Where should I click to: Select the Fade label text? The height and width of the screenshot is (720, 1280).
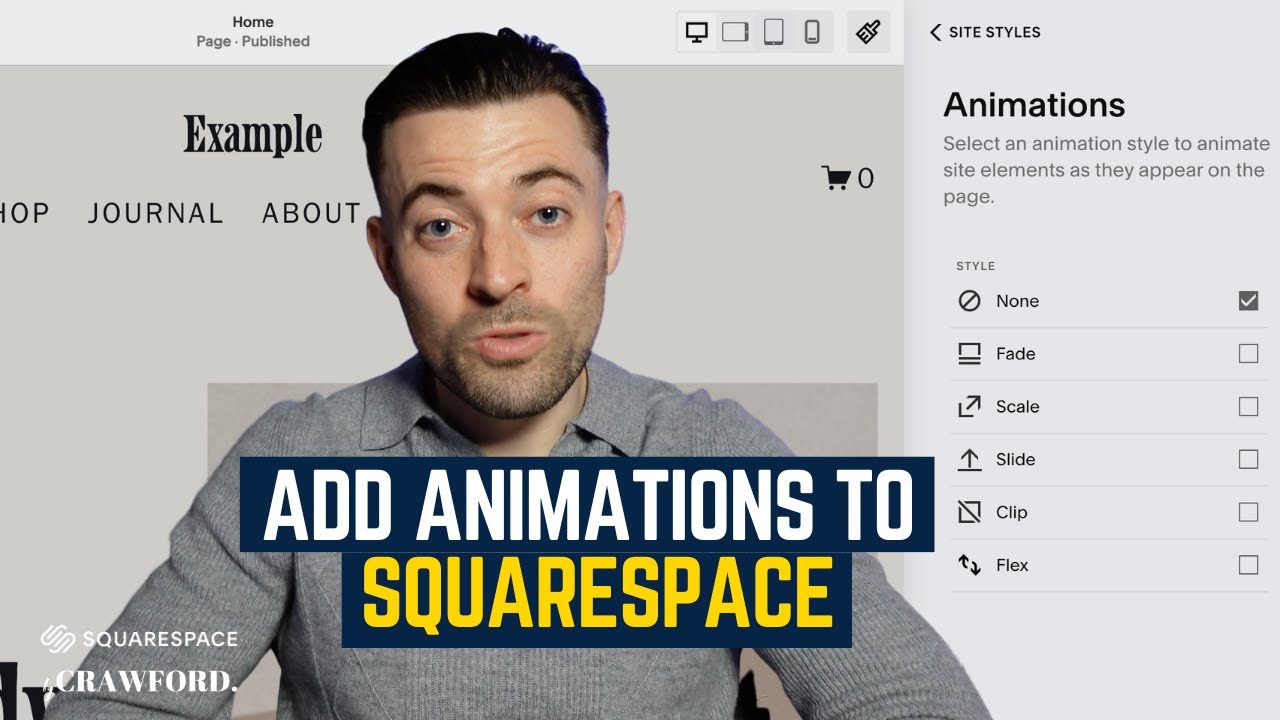tap(1015, 354)
